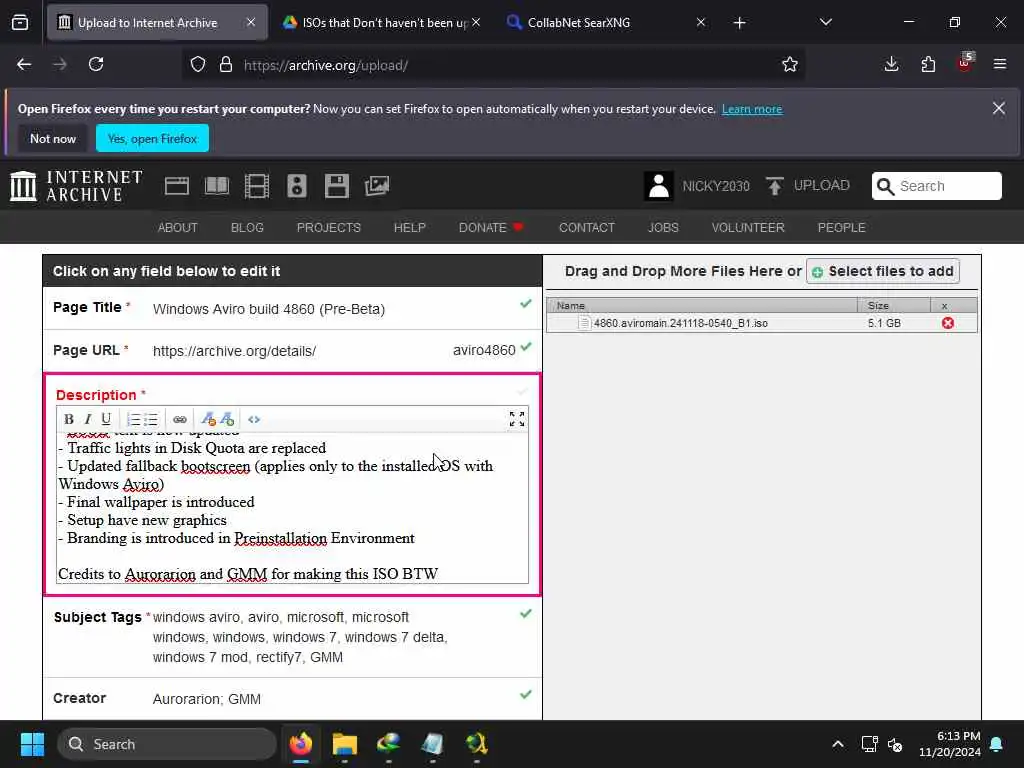1024x768 pixels.
Task: Open the uBlock extension icon with badge
Action: (x=965, y=63)
